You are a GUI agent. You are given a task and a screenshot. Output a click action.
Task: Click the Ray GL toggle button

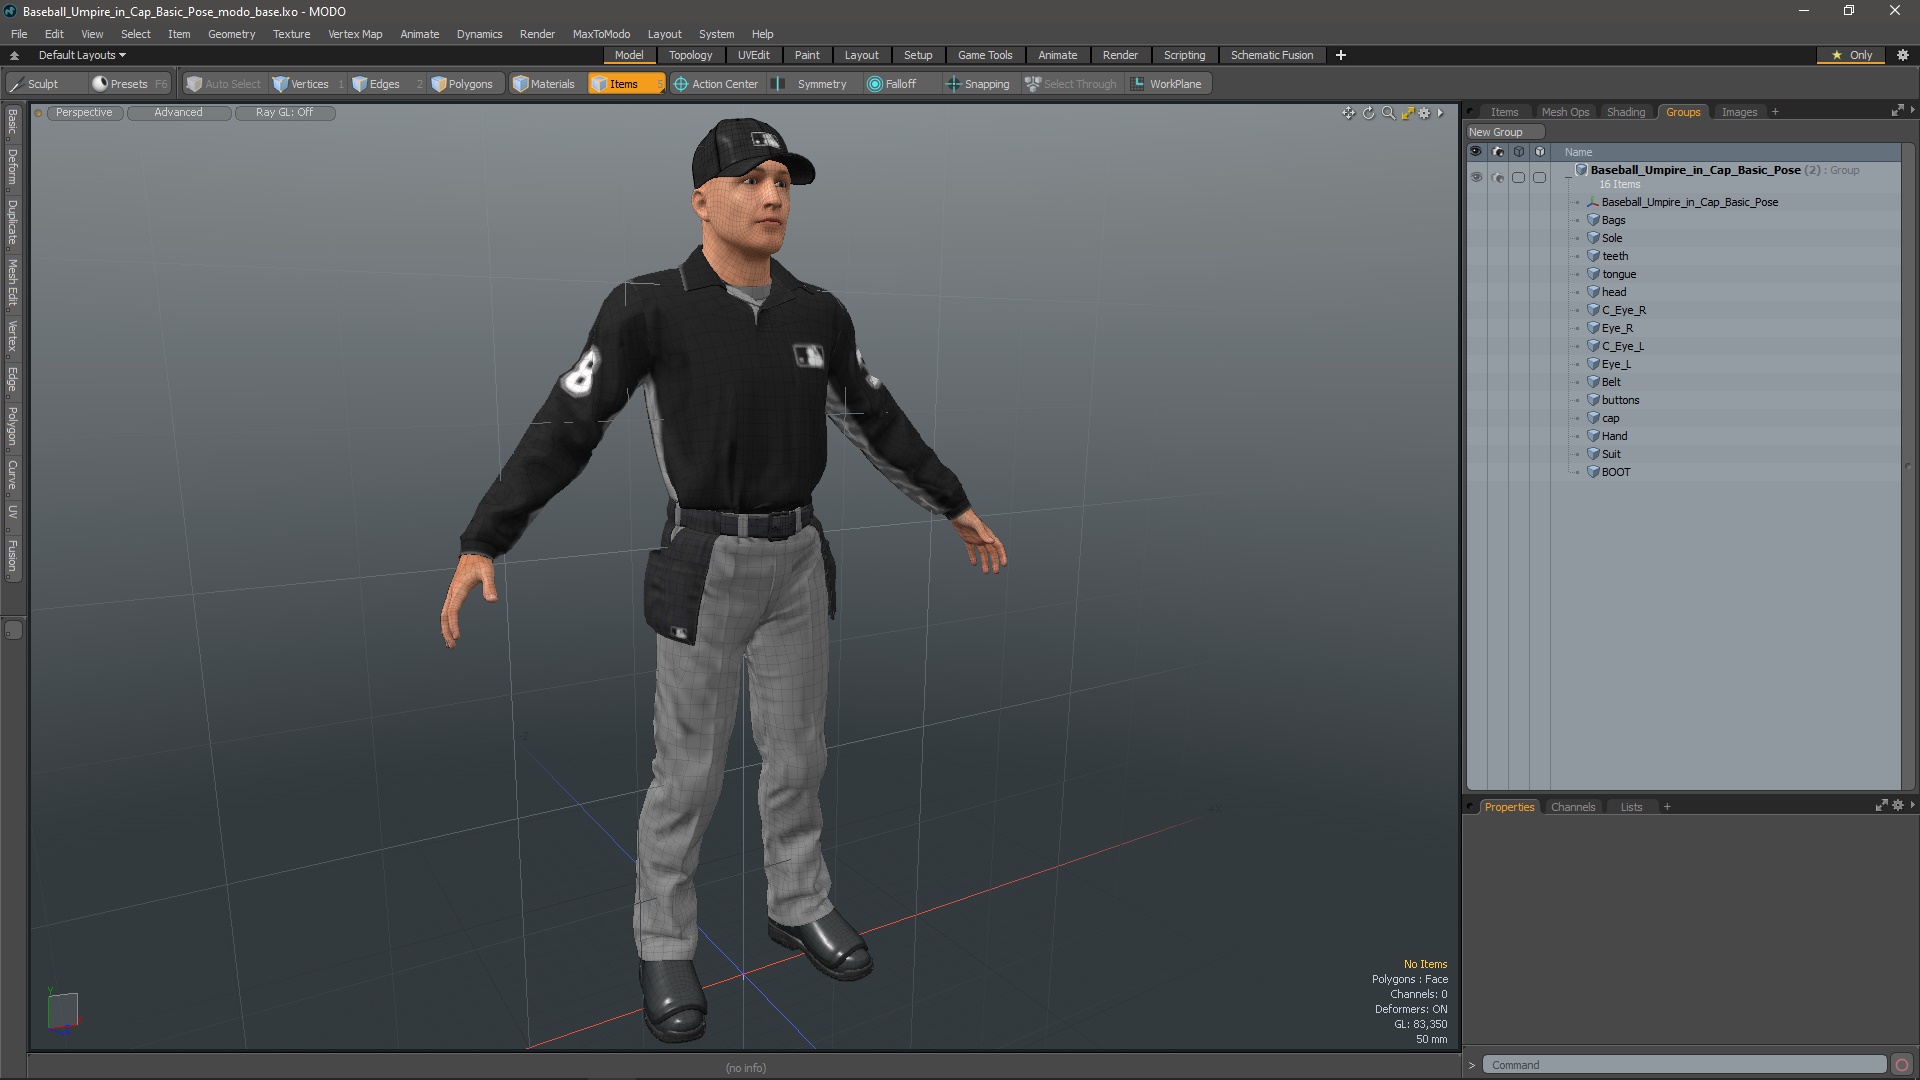(x=284, y=111)
